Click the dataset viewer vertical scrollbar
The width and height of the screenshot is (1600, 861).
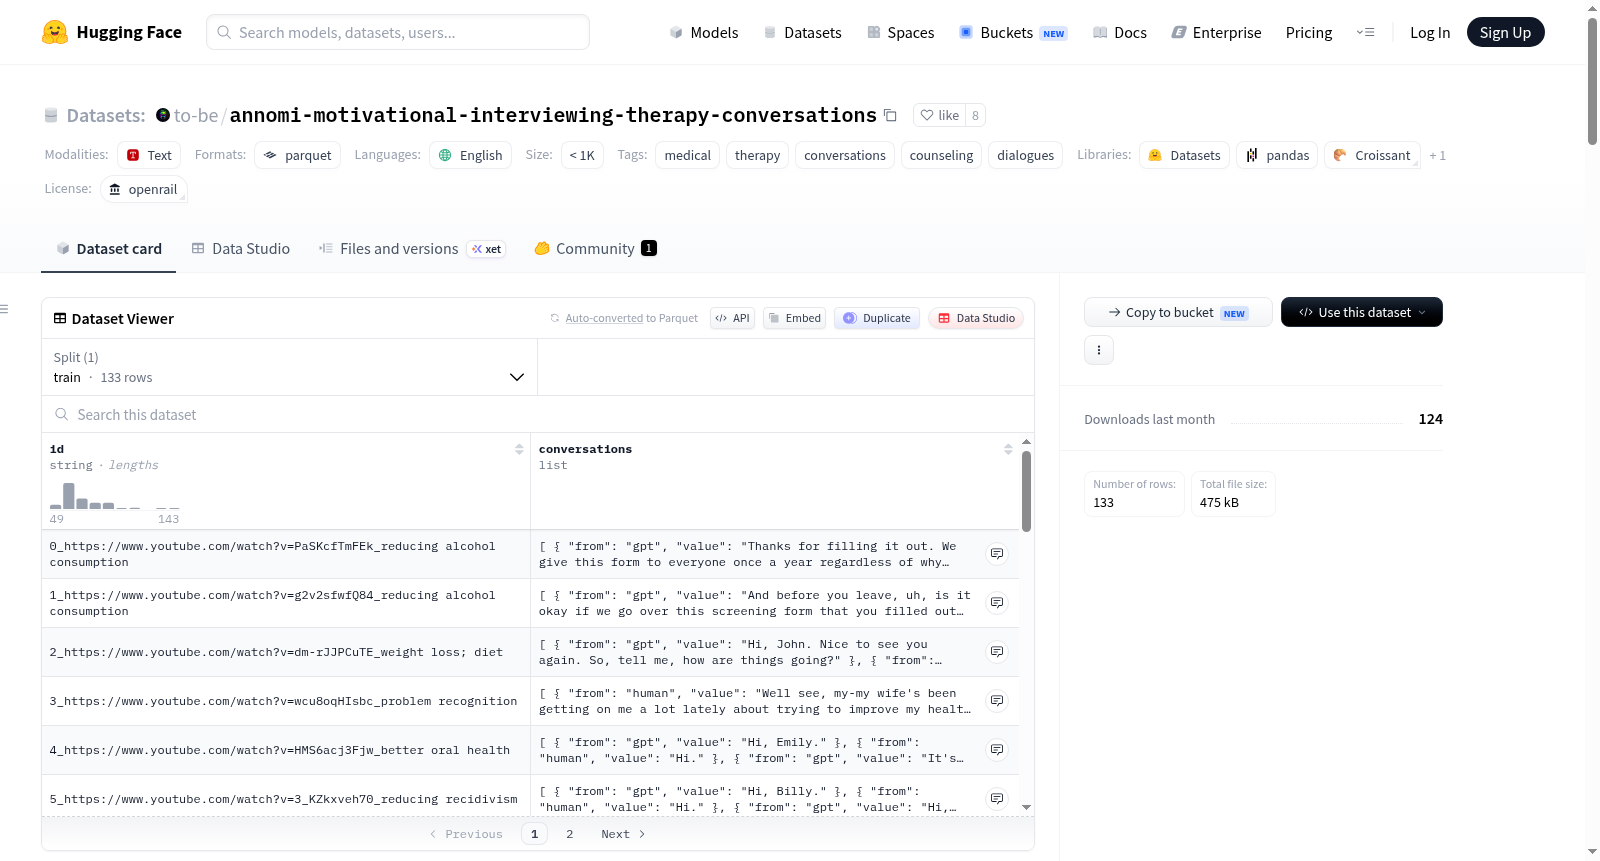[1026, 491]
